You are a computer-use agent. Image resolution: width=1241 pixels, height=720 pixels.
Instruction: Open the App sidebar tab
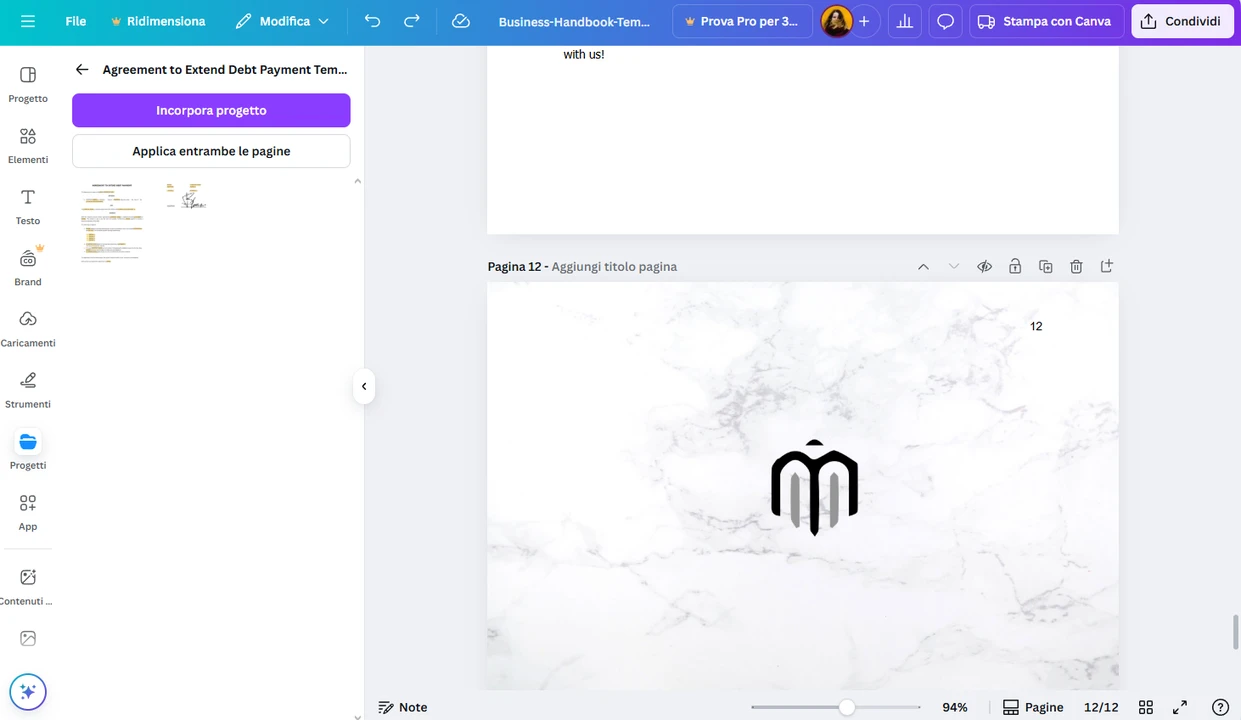(x=28, y=512)
